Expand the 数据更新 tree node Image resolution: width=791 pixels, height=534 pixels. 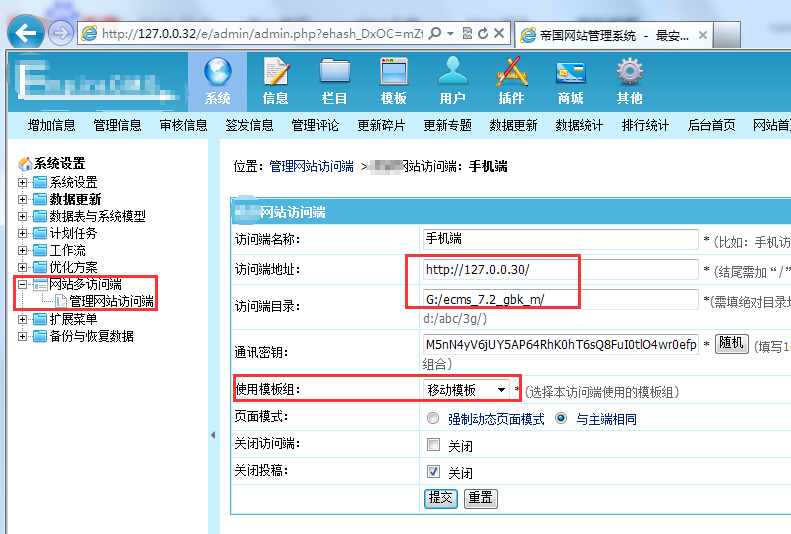pos(22,199)
